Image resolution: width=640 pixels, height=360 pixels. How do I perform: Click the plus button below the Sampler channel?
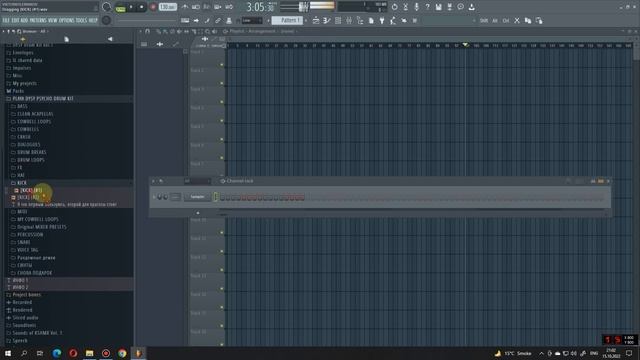[198, 213]
